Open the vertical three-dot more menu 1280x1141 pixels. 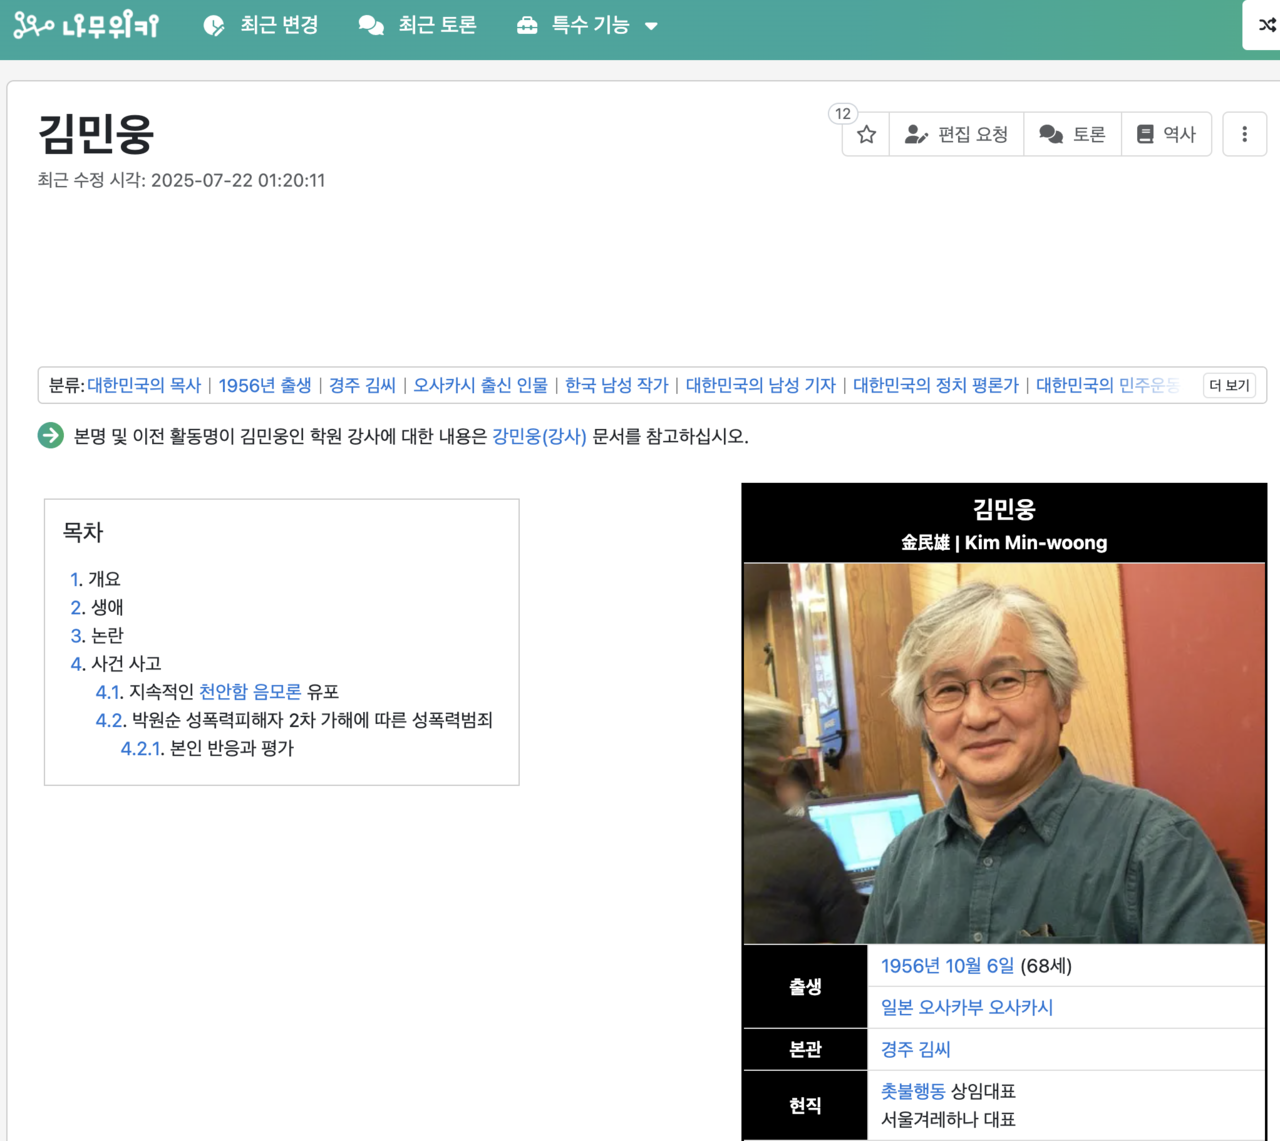[1244, 133]
